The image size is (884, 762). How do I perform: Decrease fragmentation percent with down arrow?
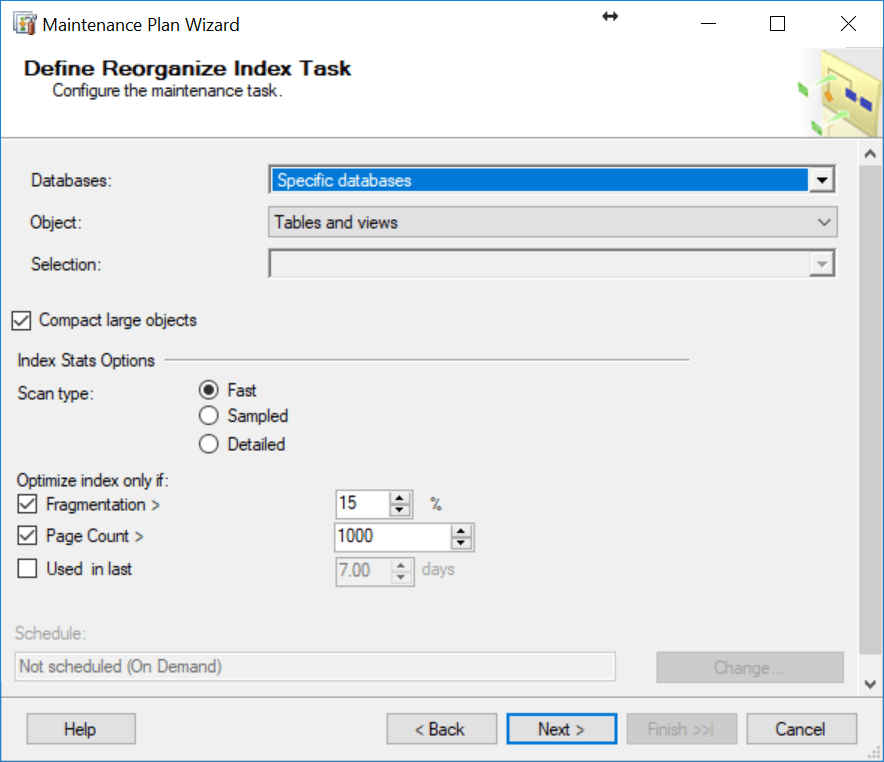click(x=400, y=510)
